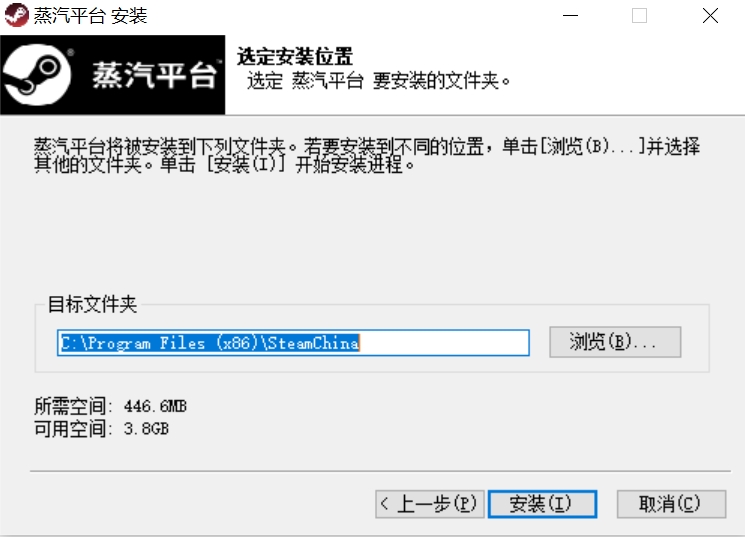Click the round Steam logo in the black banner
The height and width of the screenshot is (537, 745).
tap(37, 75)
